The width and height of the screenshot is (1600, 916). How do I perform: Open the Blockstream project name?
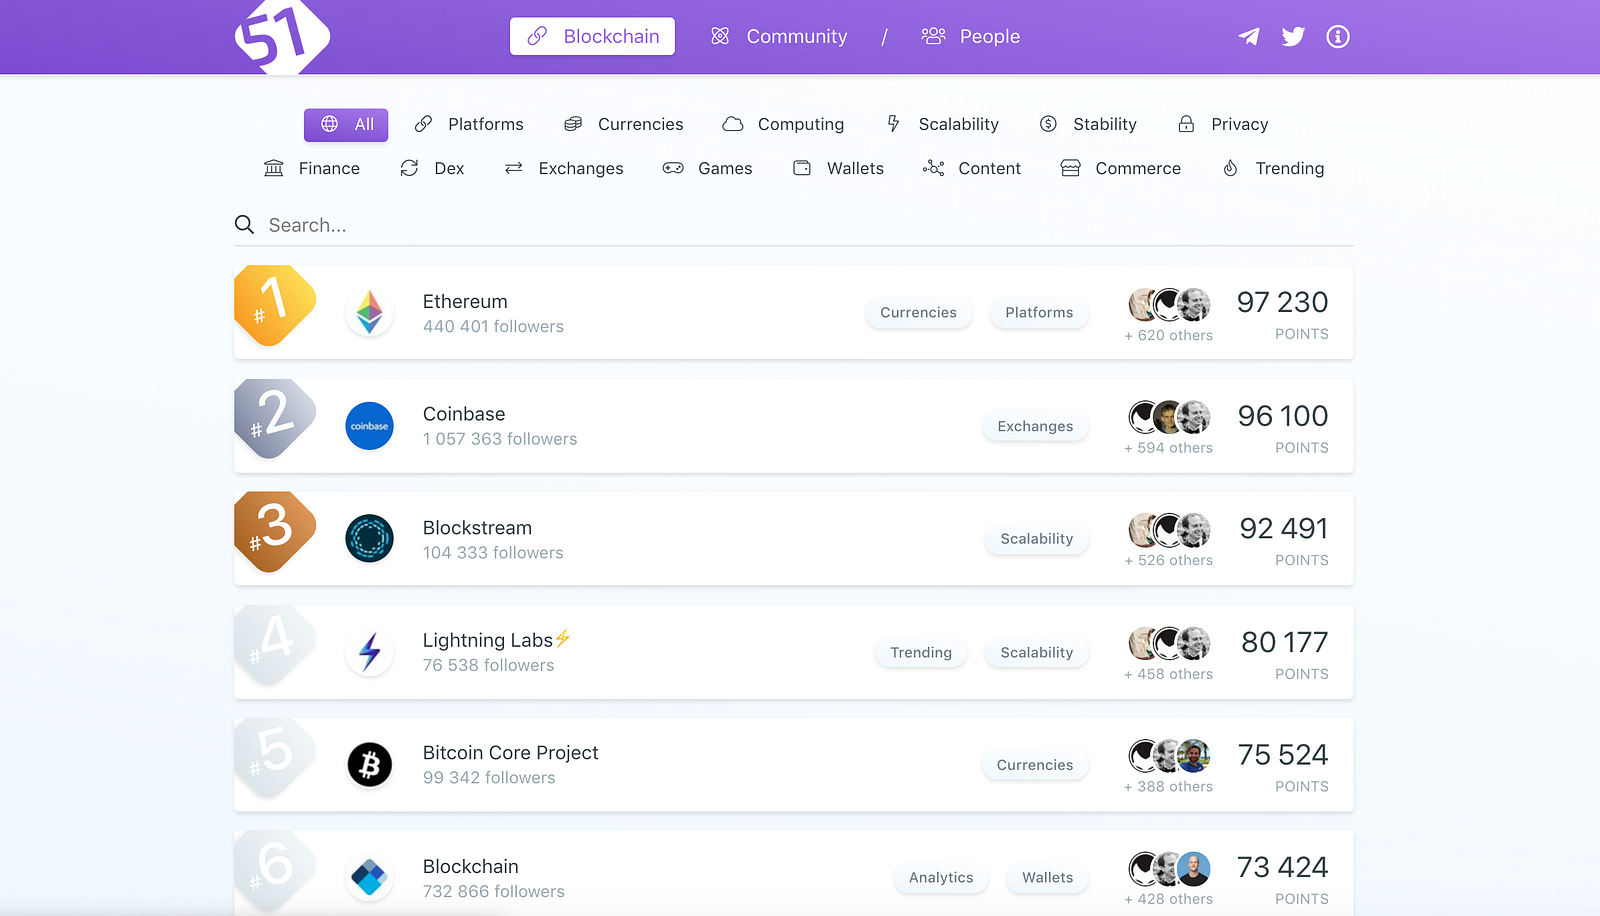(477, 528)
